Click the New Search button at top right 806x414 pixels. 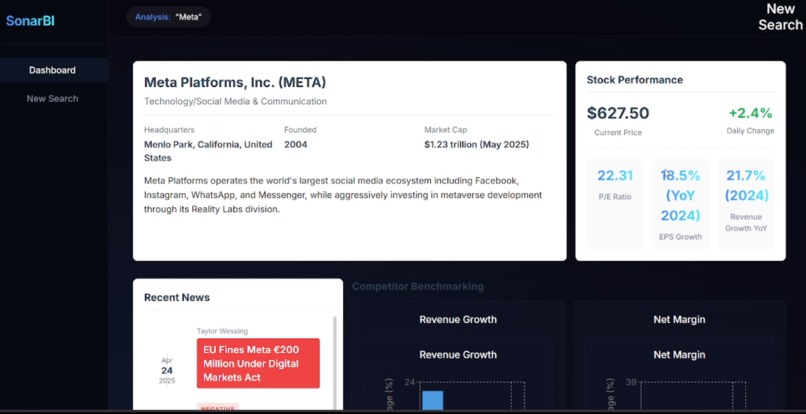(780, 16)
